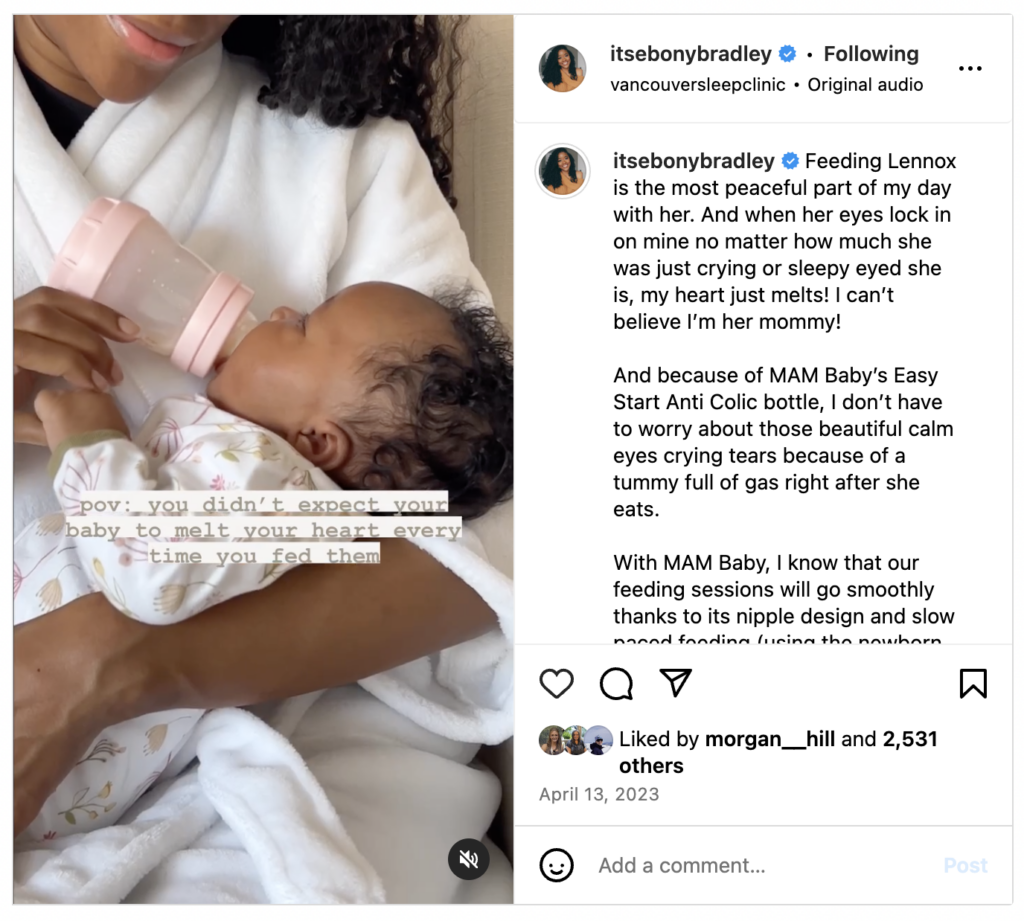Open the itsebonybradley username in caption
Screen dimensions: 1024x921
[x=694, y=161]
